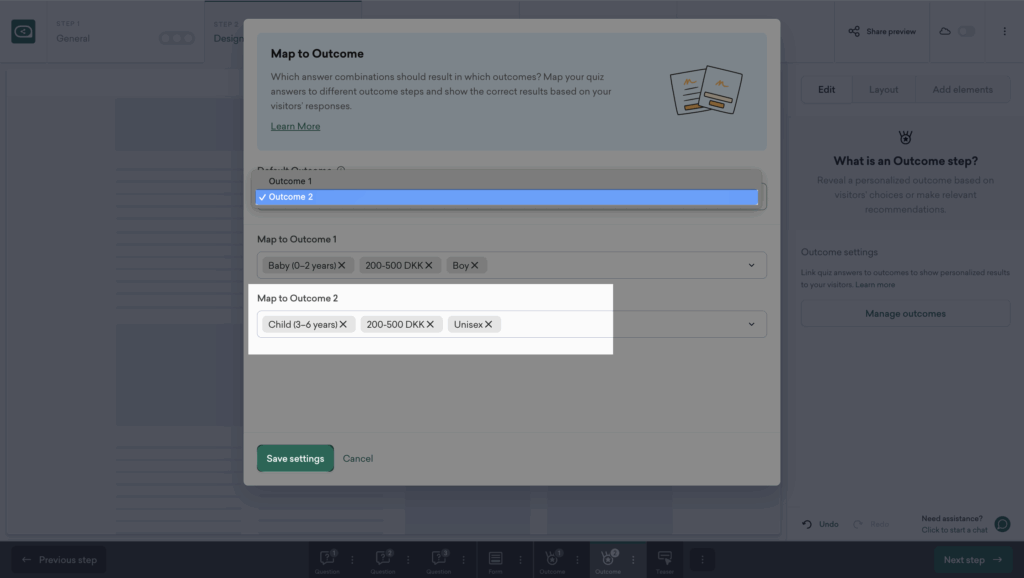Click the Save settings button
Image resolution: width=1024 pixels, height=578 pixels.
[295, 458]
